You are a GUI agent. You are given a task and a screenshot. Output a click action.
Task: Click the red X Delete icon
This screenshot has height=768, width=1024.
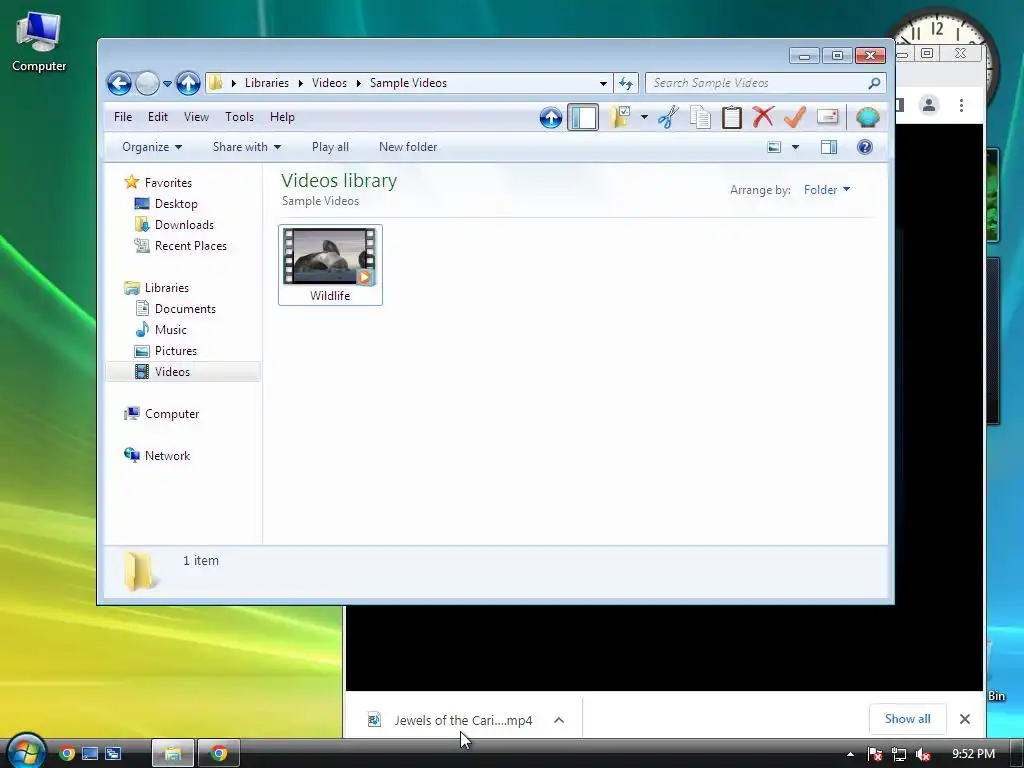pos(763,117)
